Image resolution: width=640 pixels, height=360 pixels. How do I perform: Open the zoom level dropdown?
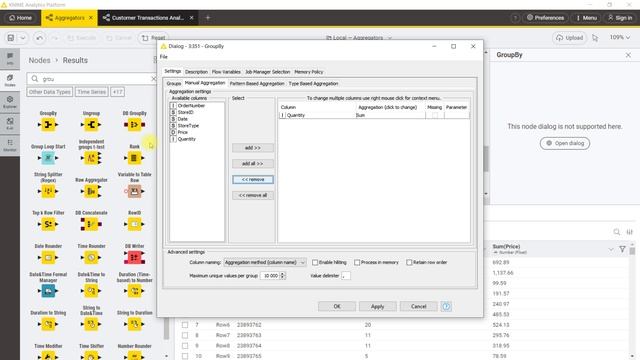click(620, 38)
